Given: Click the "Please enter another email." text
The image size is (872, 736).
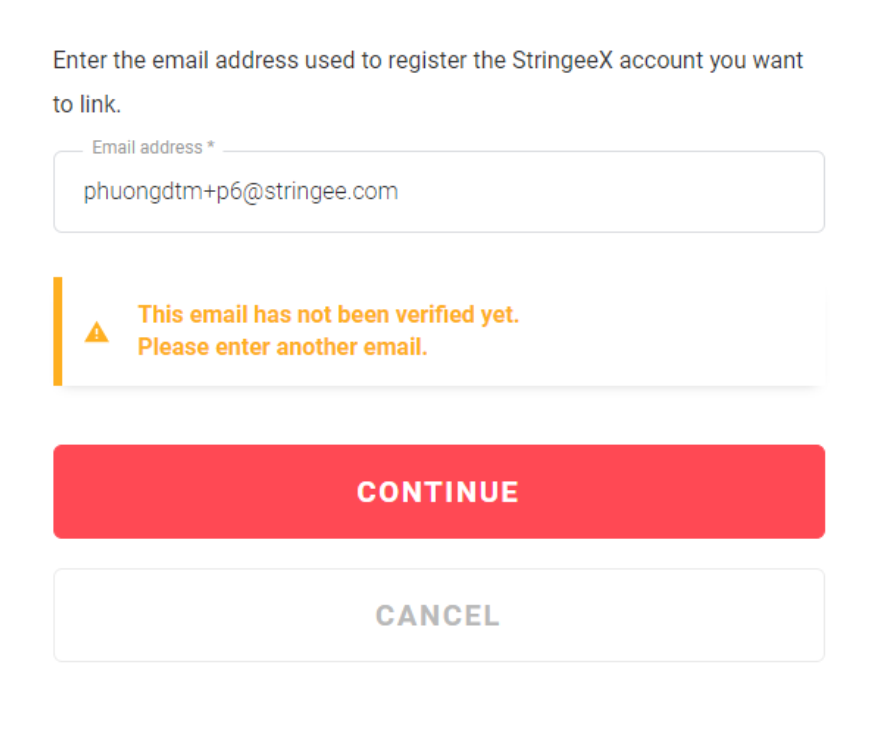Looking at the screenshot, I should 282,348.
